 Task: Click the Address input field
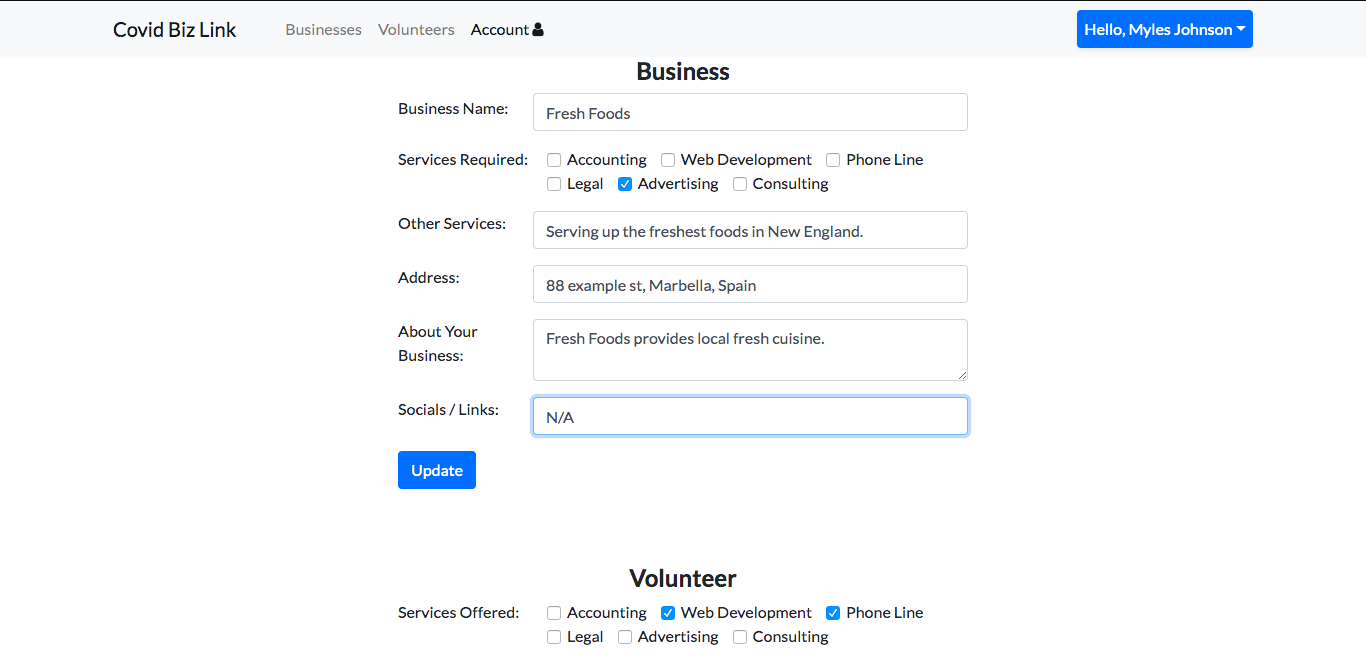pyautogui.click(x=750, y=284)
